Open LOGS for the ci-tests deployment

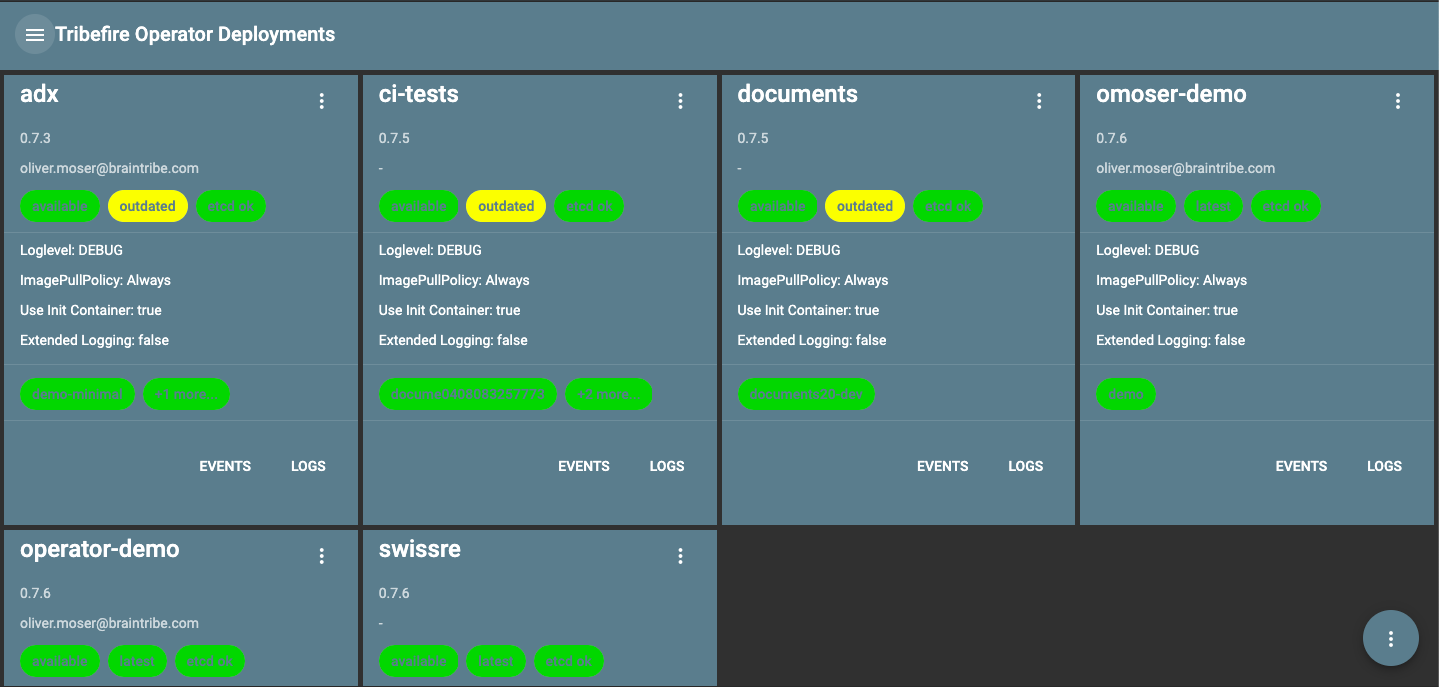(667, 466)
